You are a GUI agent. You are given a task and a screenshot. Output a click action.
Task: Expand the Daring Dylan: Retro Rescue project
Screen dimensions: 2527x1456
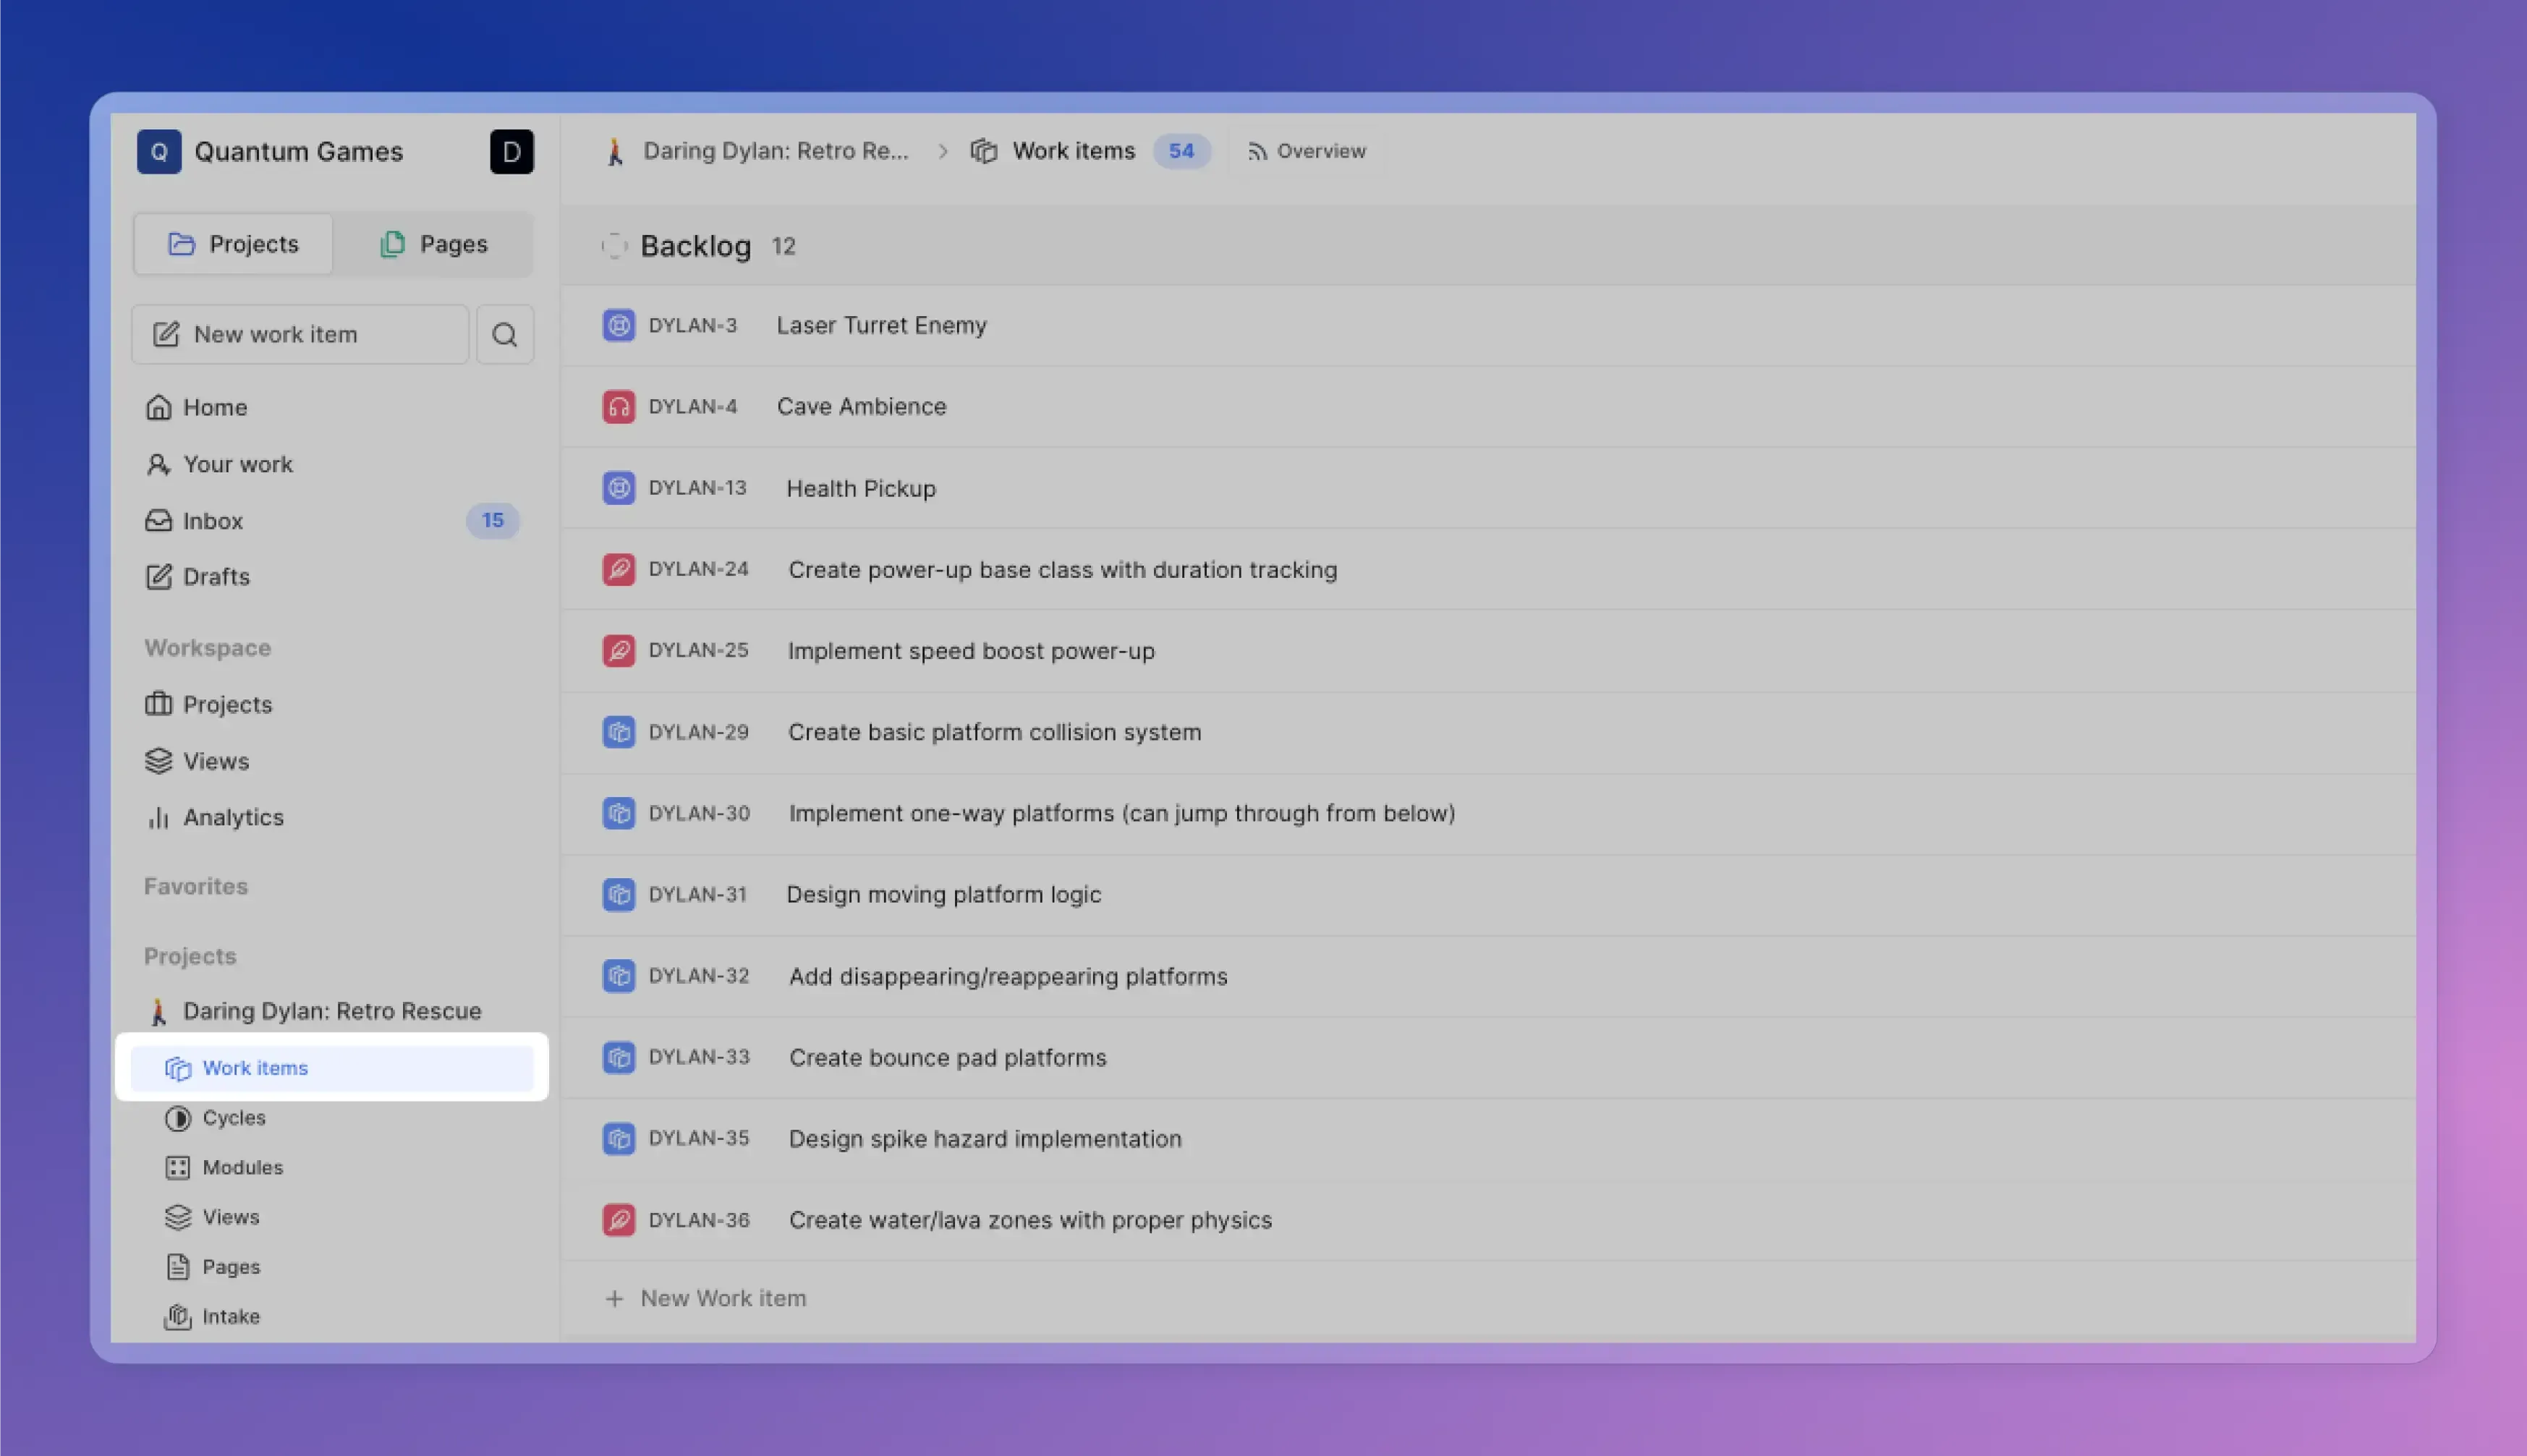click(331, 1011)
